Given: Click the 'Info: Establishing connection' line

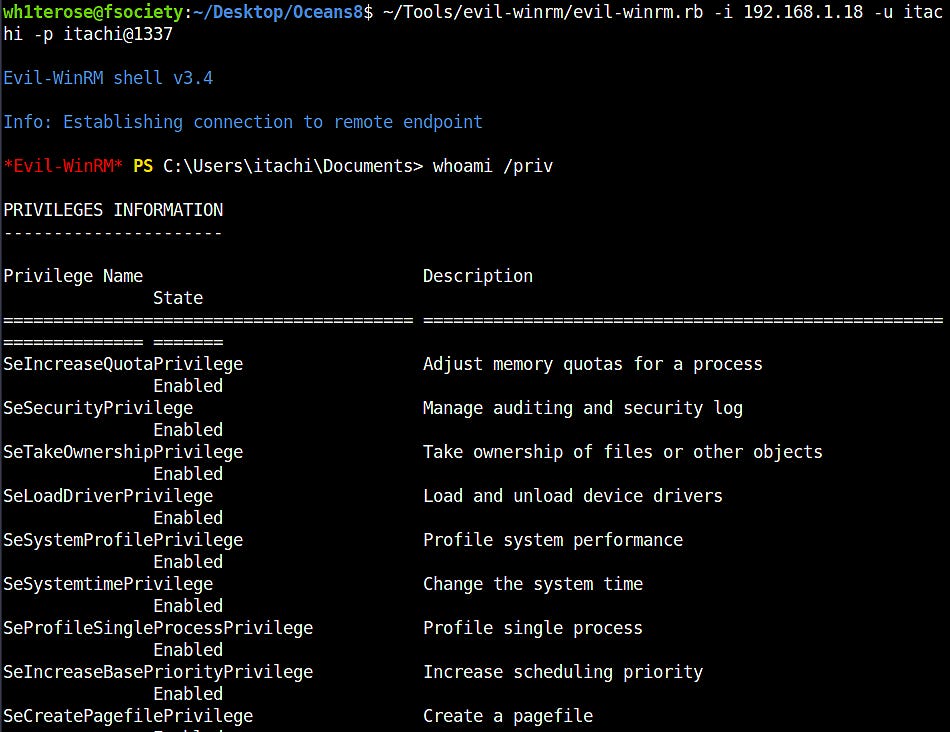Looking at the screenshot, I should tap(243, 122).
